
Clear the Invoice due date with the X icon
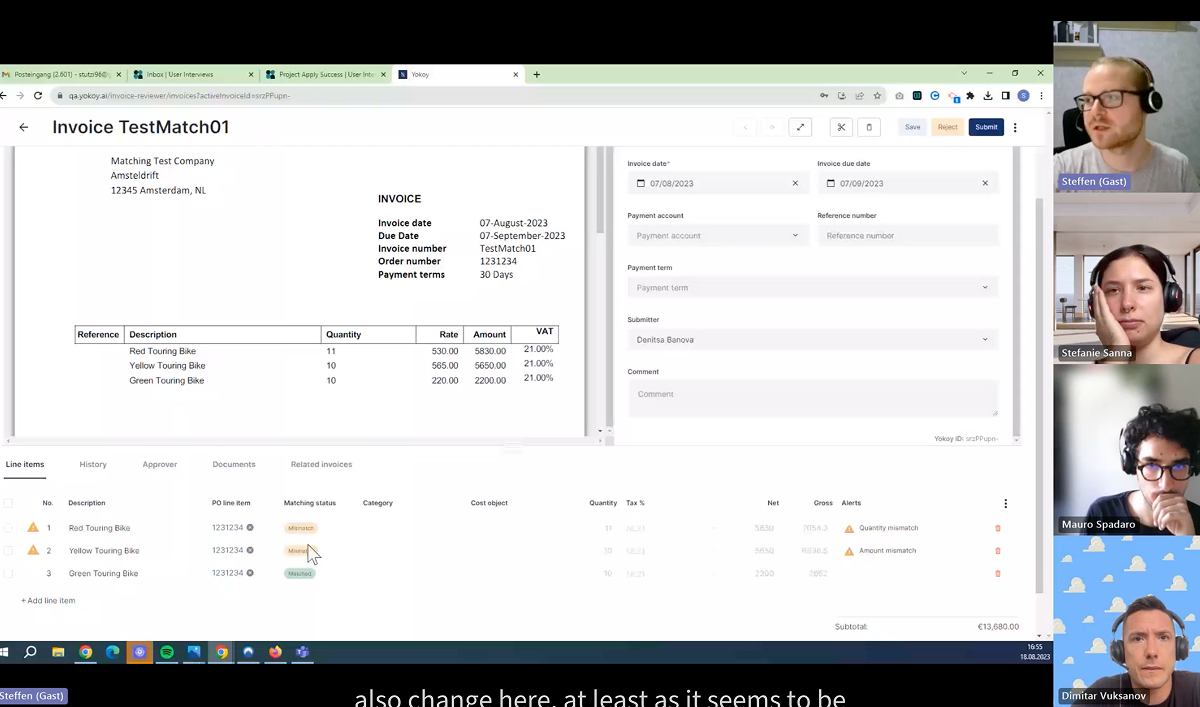point(985,183)
